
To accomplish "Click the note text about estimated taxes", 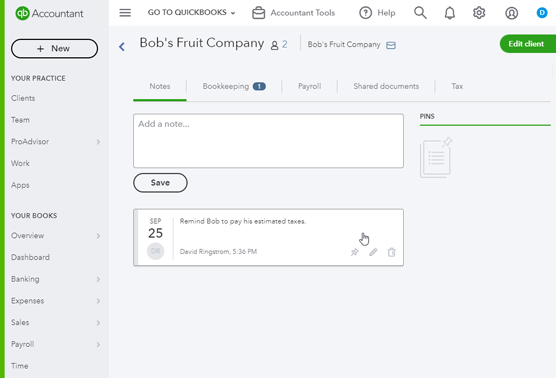I will (243, 221).
